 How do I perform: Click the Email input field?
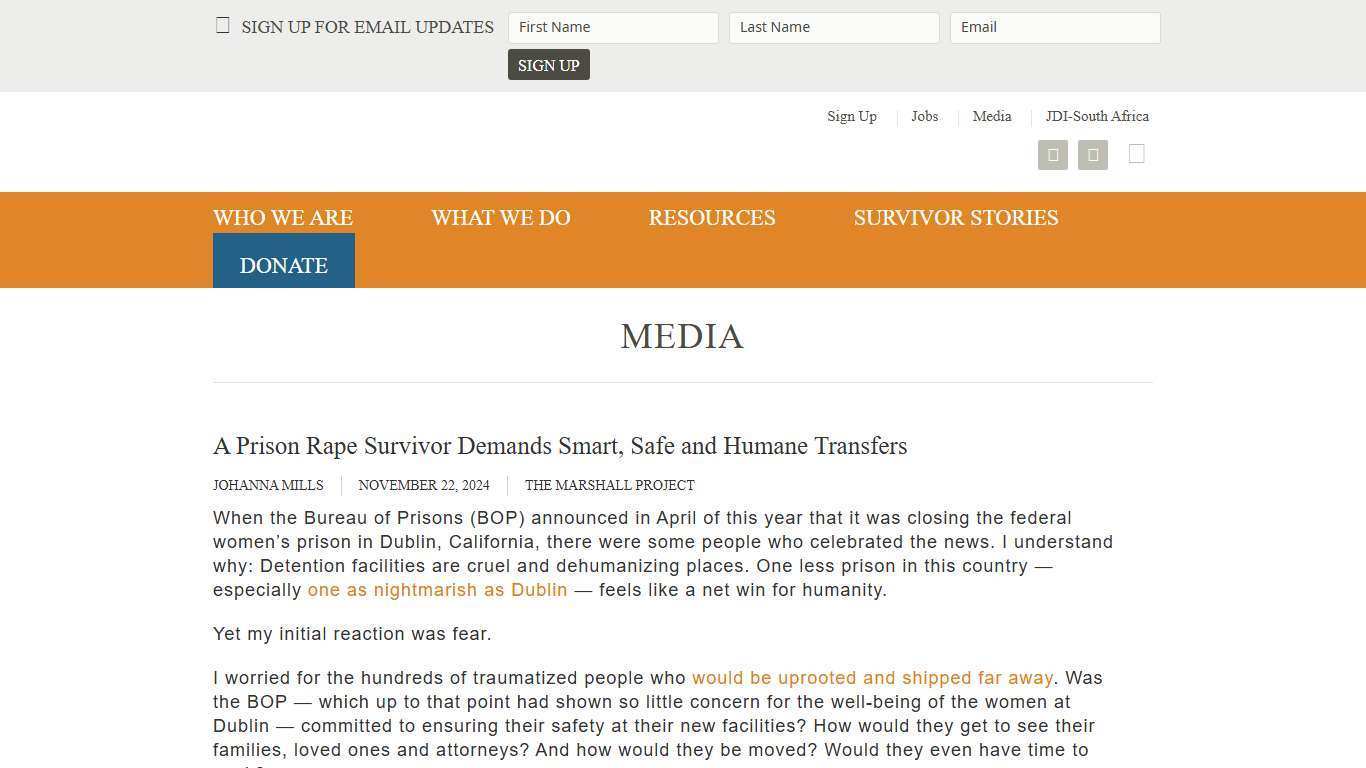click(x=1055, y=27)
